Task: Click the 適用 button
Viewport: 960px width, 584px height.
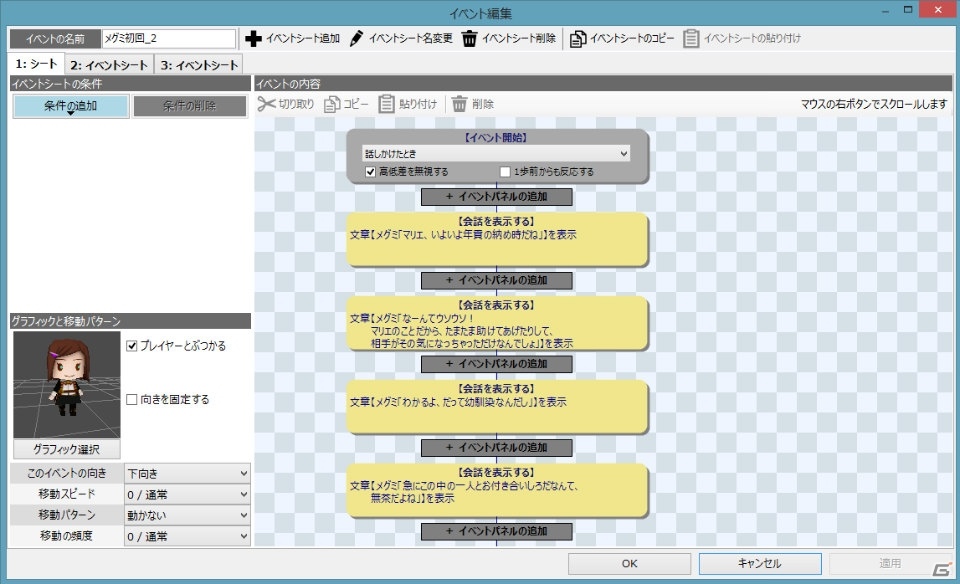Action: (890, 564)
